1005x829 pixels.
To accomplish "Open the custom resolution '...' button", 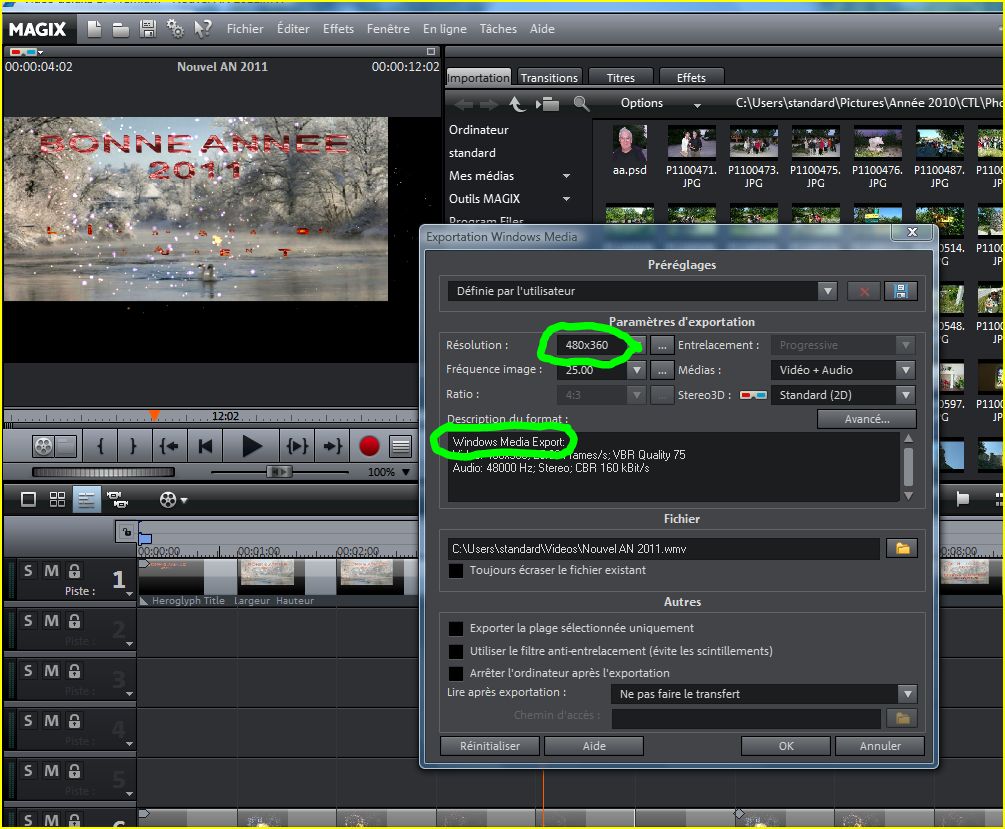I will pyautogui.click(x=662, y=345).
